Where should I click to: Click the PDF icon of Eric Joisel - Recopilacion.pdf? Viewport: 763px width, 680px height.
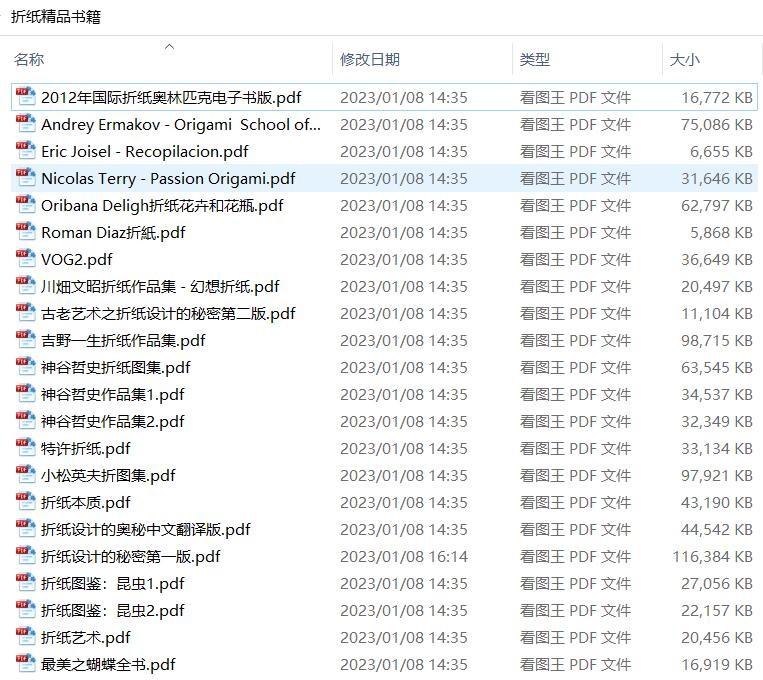pos(25,150)
